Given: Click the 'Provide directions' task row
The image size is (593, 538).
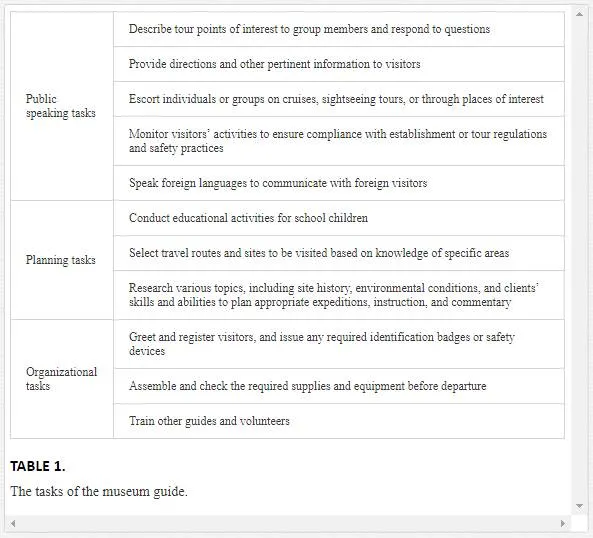Looking at the screenshot, I should click(339, 64).
